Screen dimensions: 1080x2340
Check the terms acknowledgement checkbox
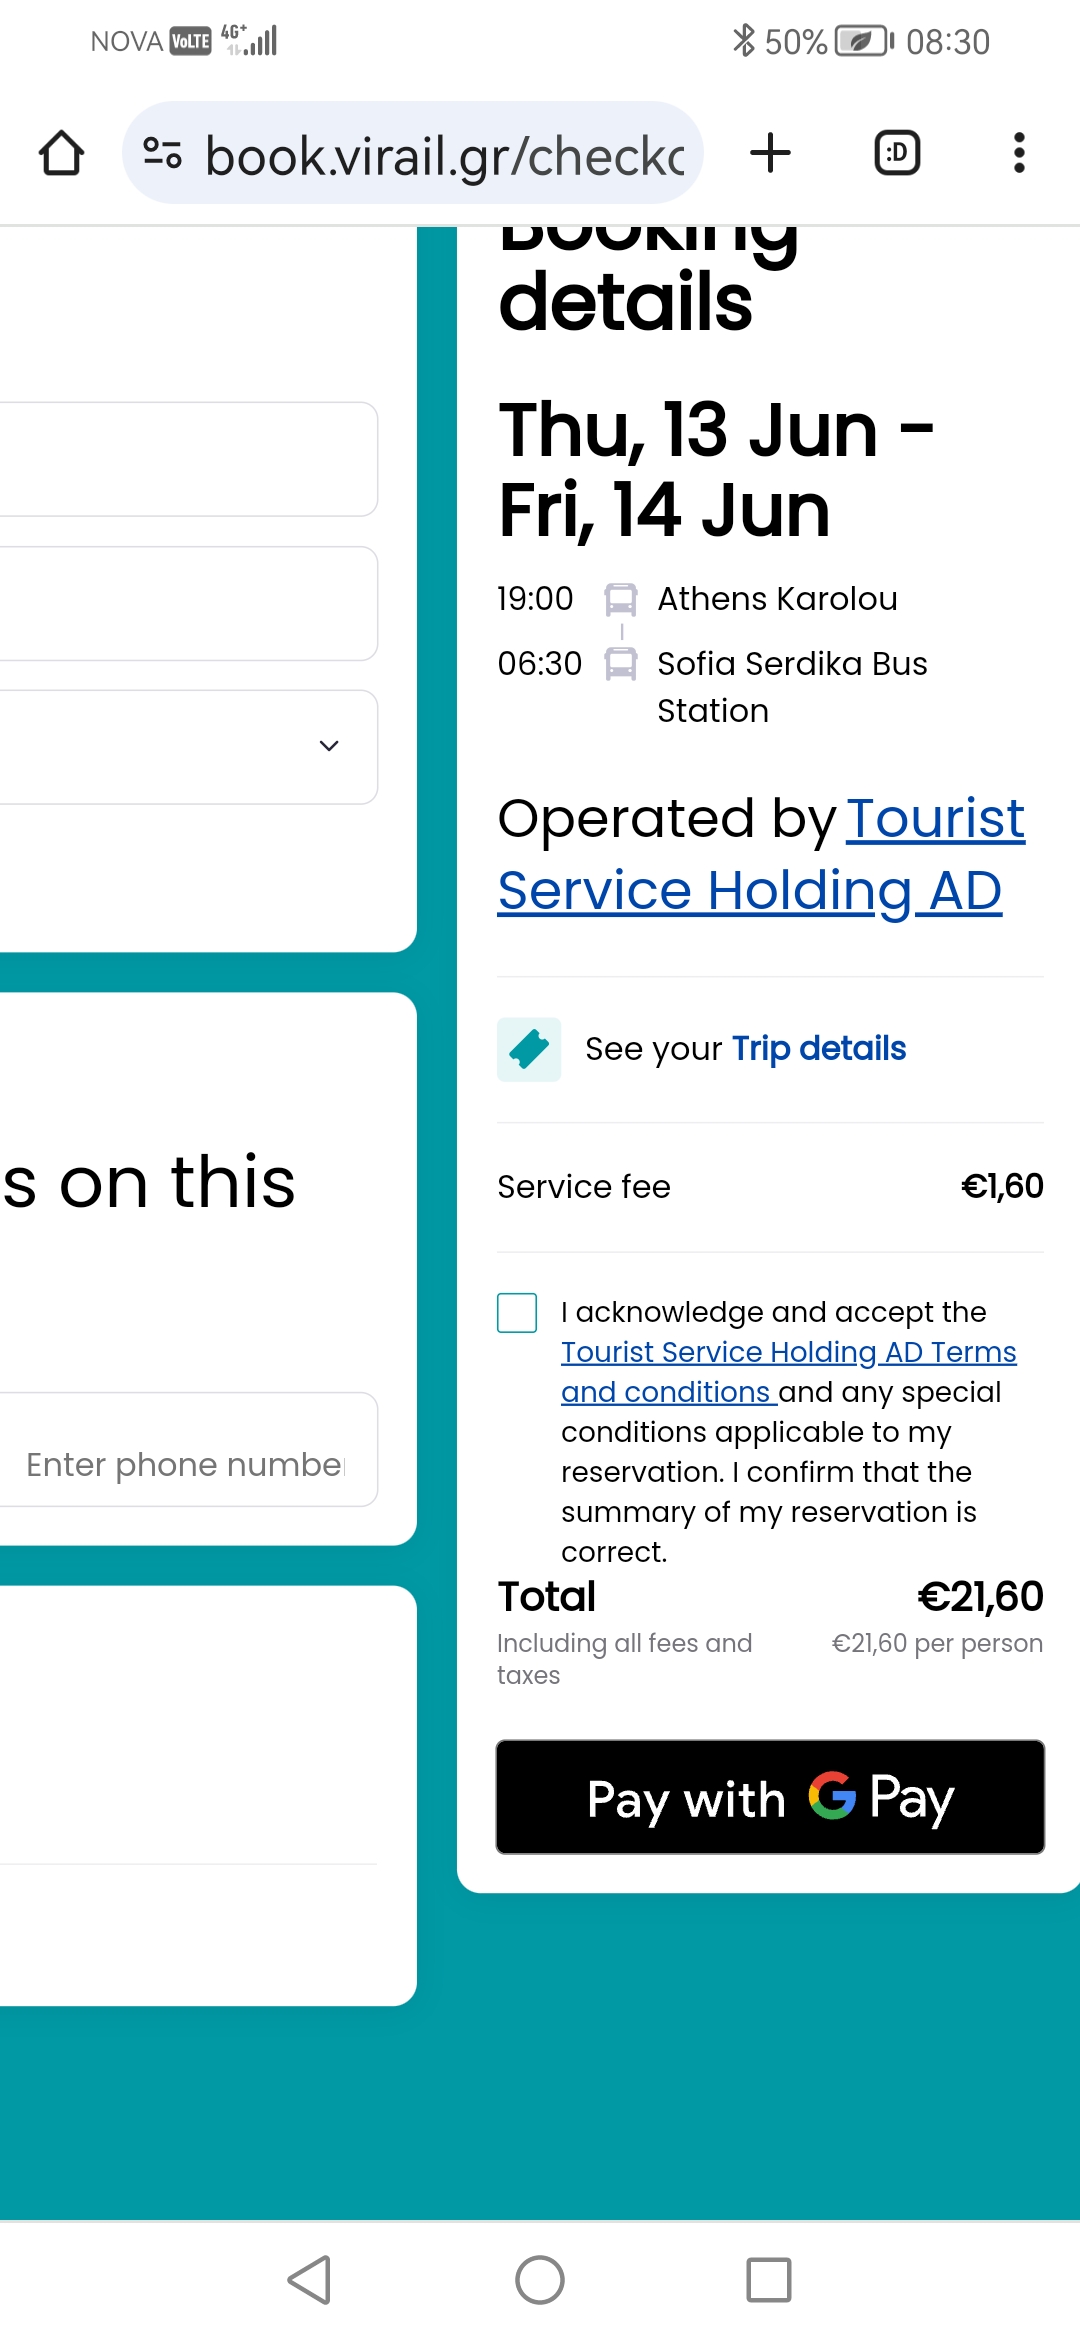[x=517, y=1312]
